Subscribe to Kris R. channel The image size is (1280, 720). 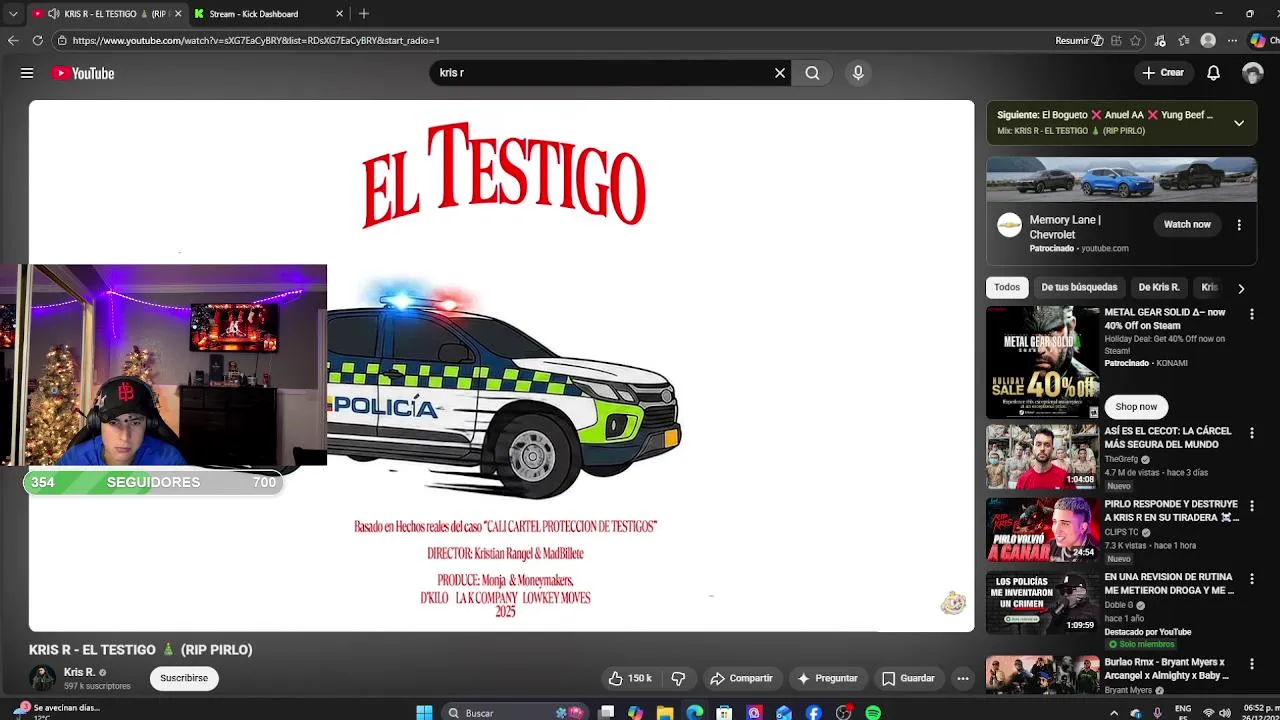click(184, 678)
